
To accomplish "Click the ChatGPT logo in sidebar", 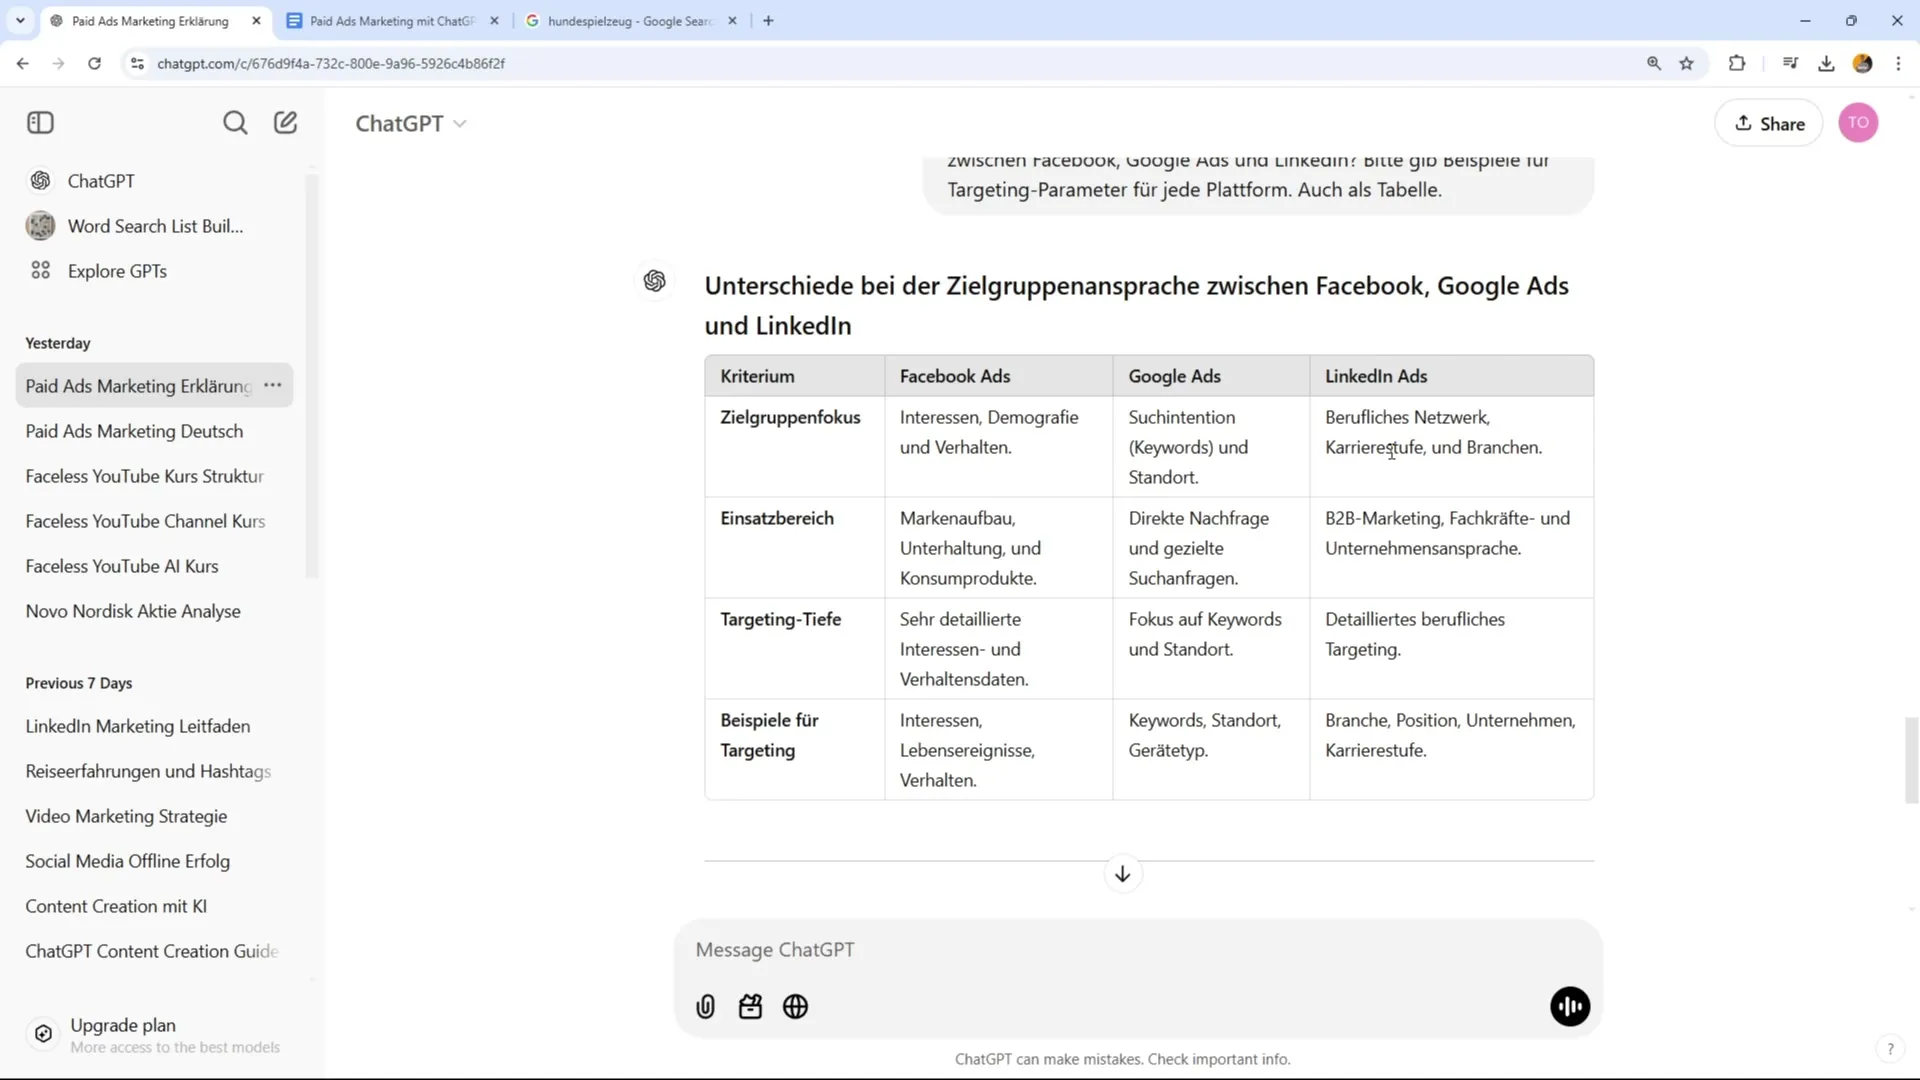I will (x=41, y=181).
